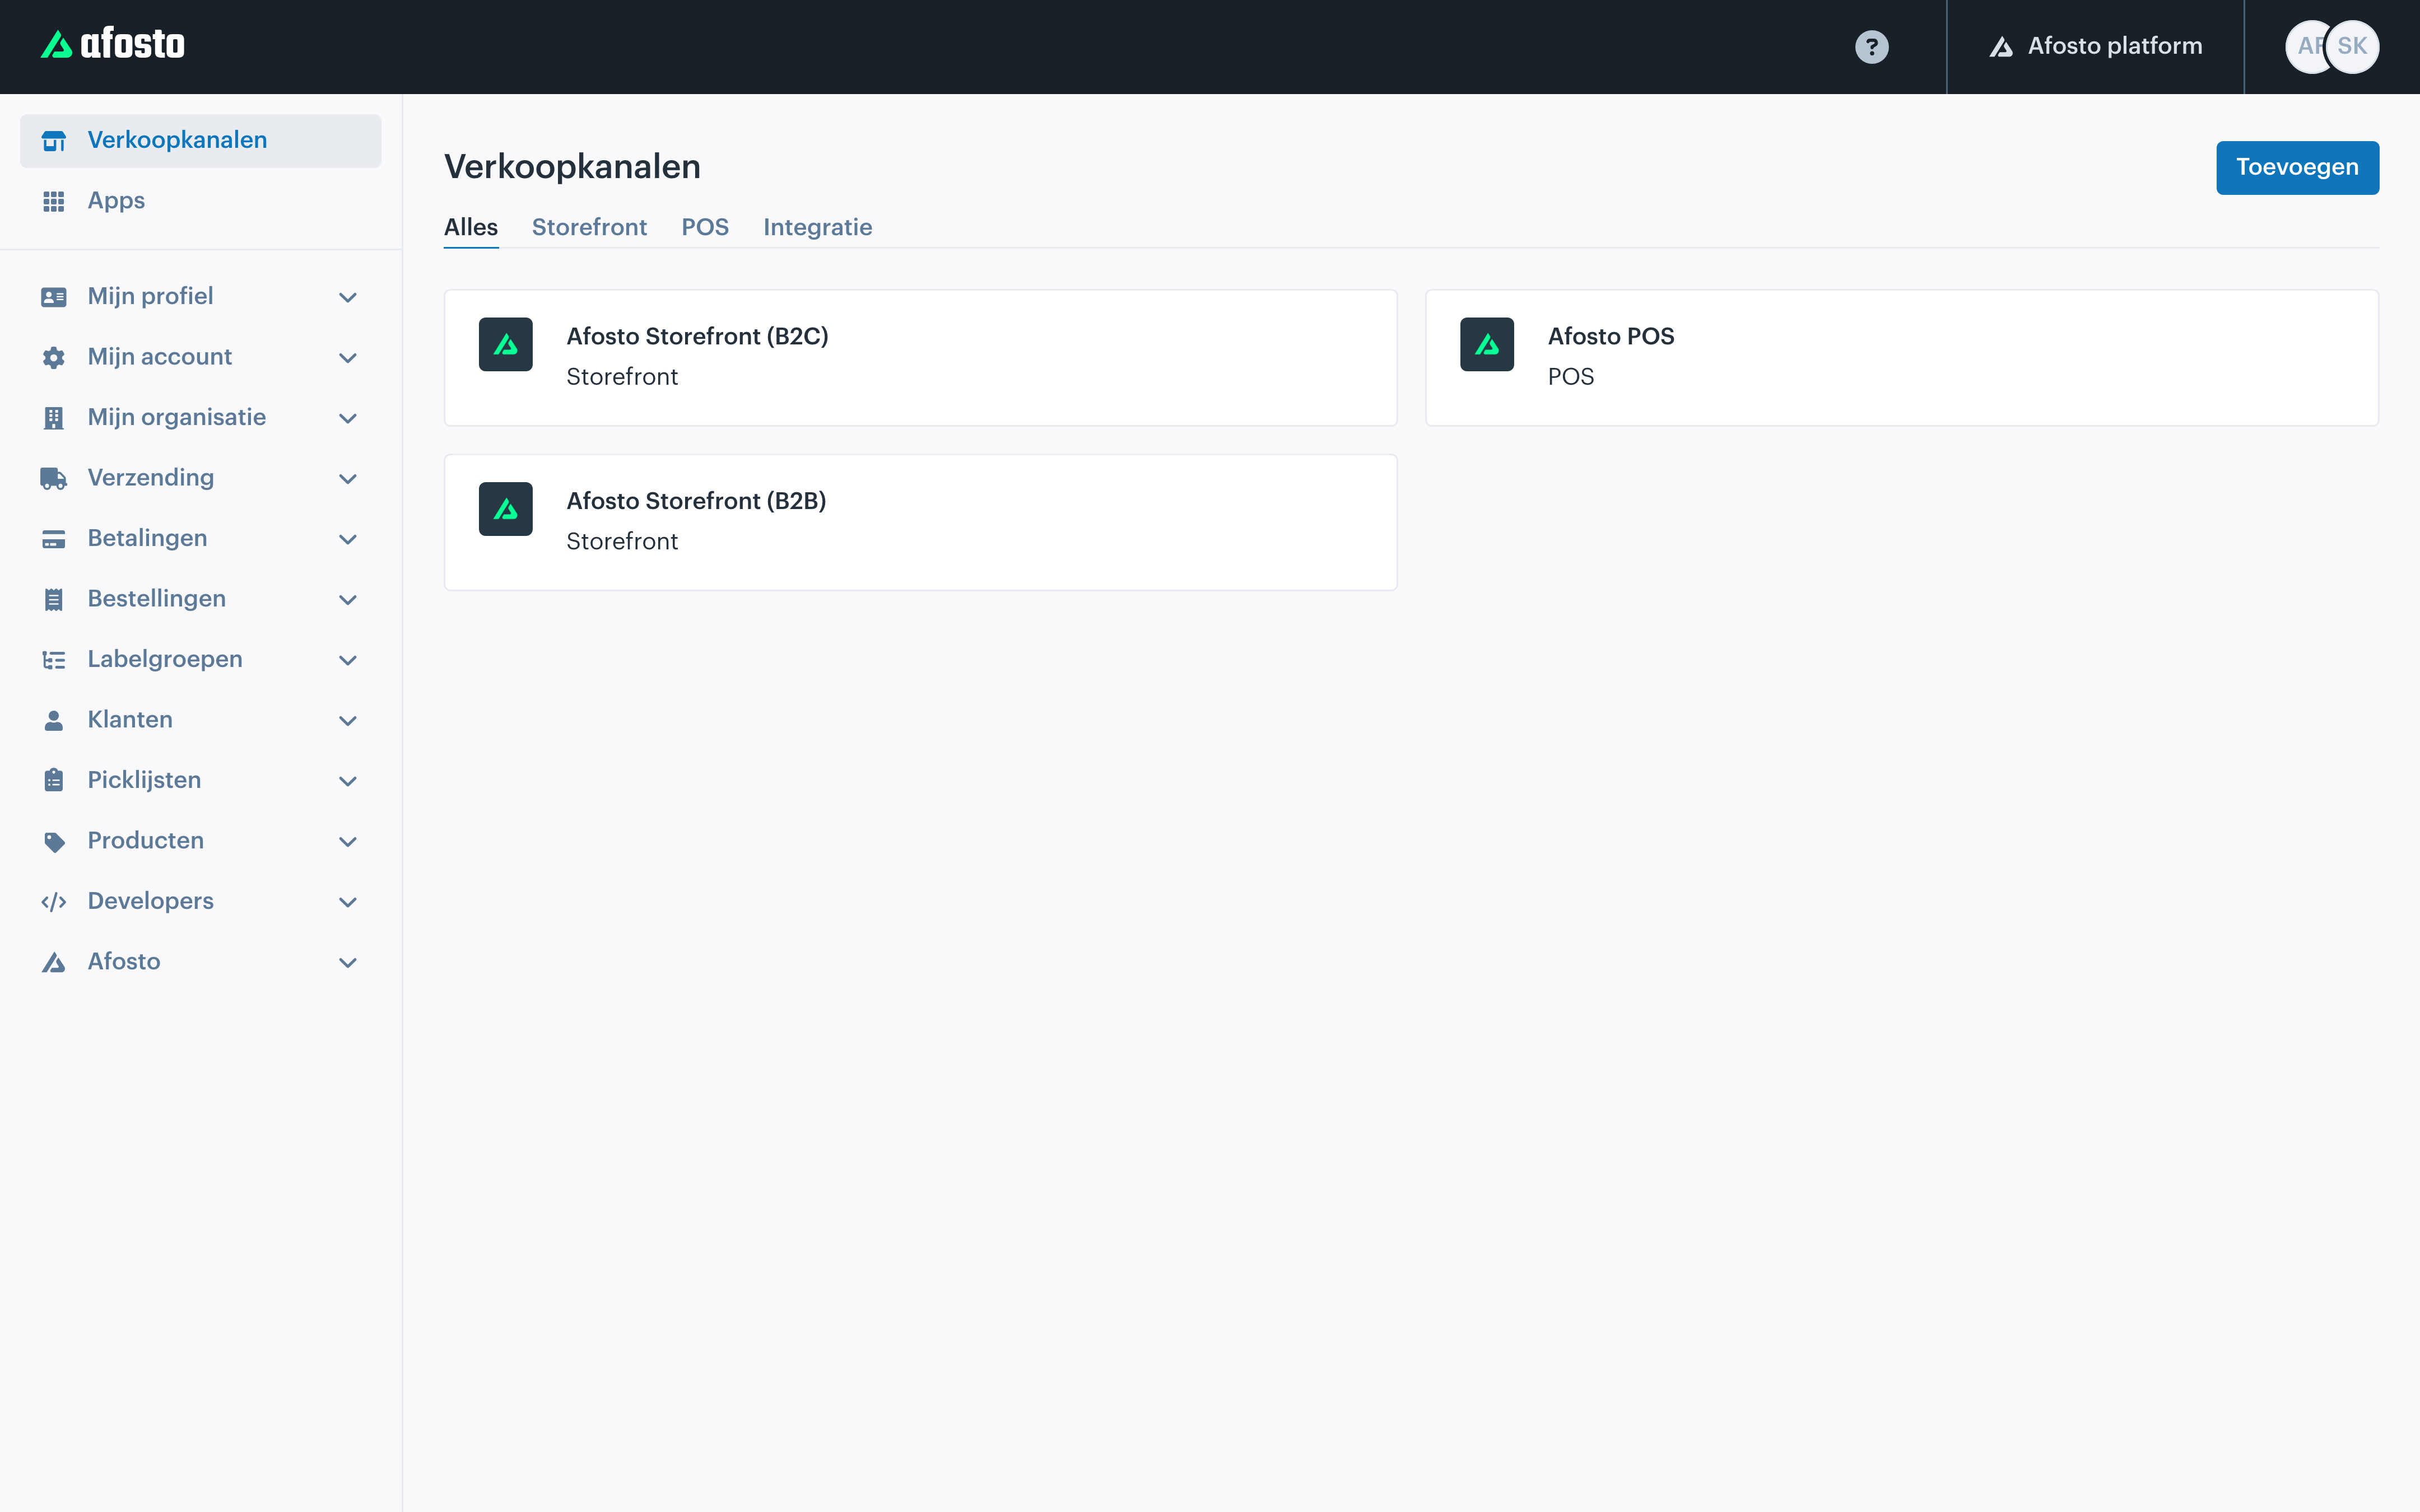
Task: Open the Afosto platform switcher
Action: point(2095,47)
